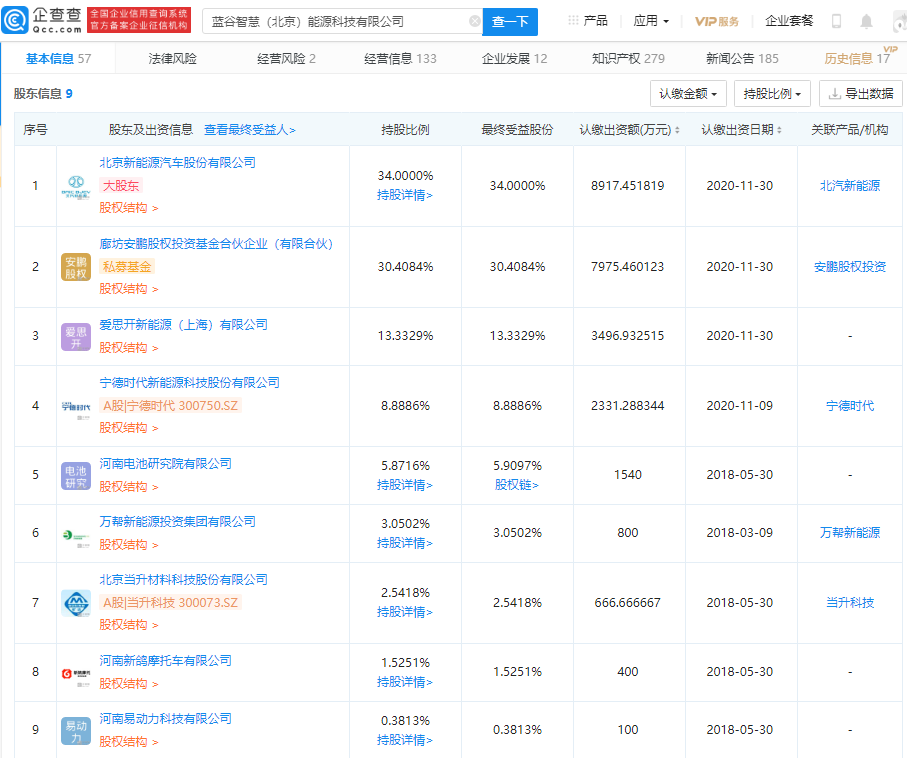
Task: Open the 持股比例 dropdown
Action: [x=769, y=93]
